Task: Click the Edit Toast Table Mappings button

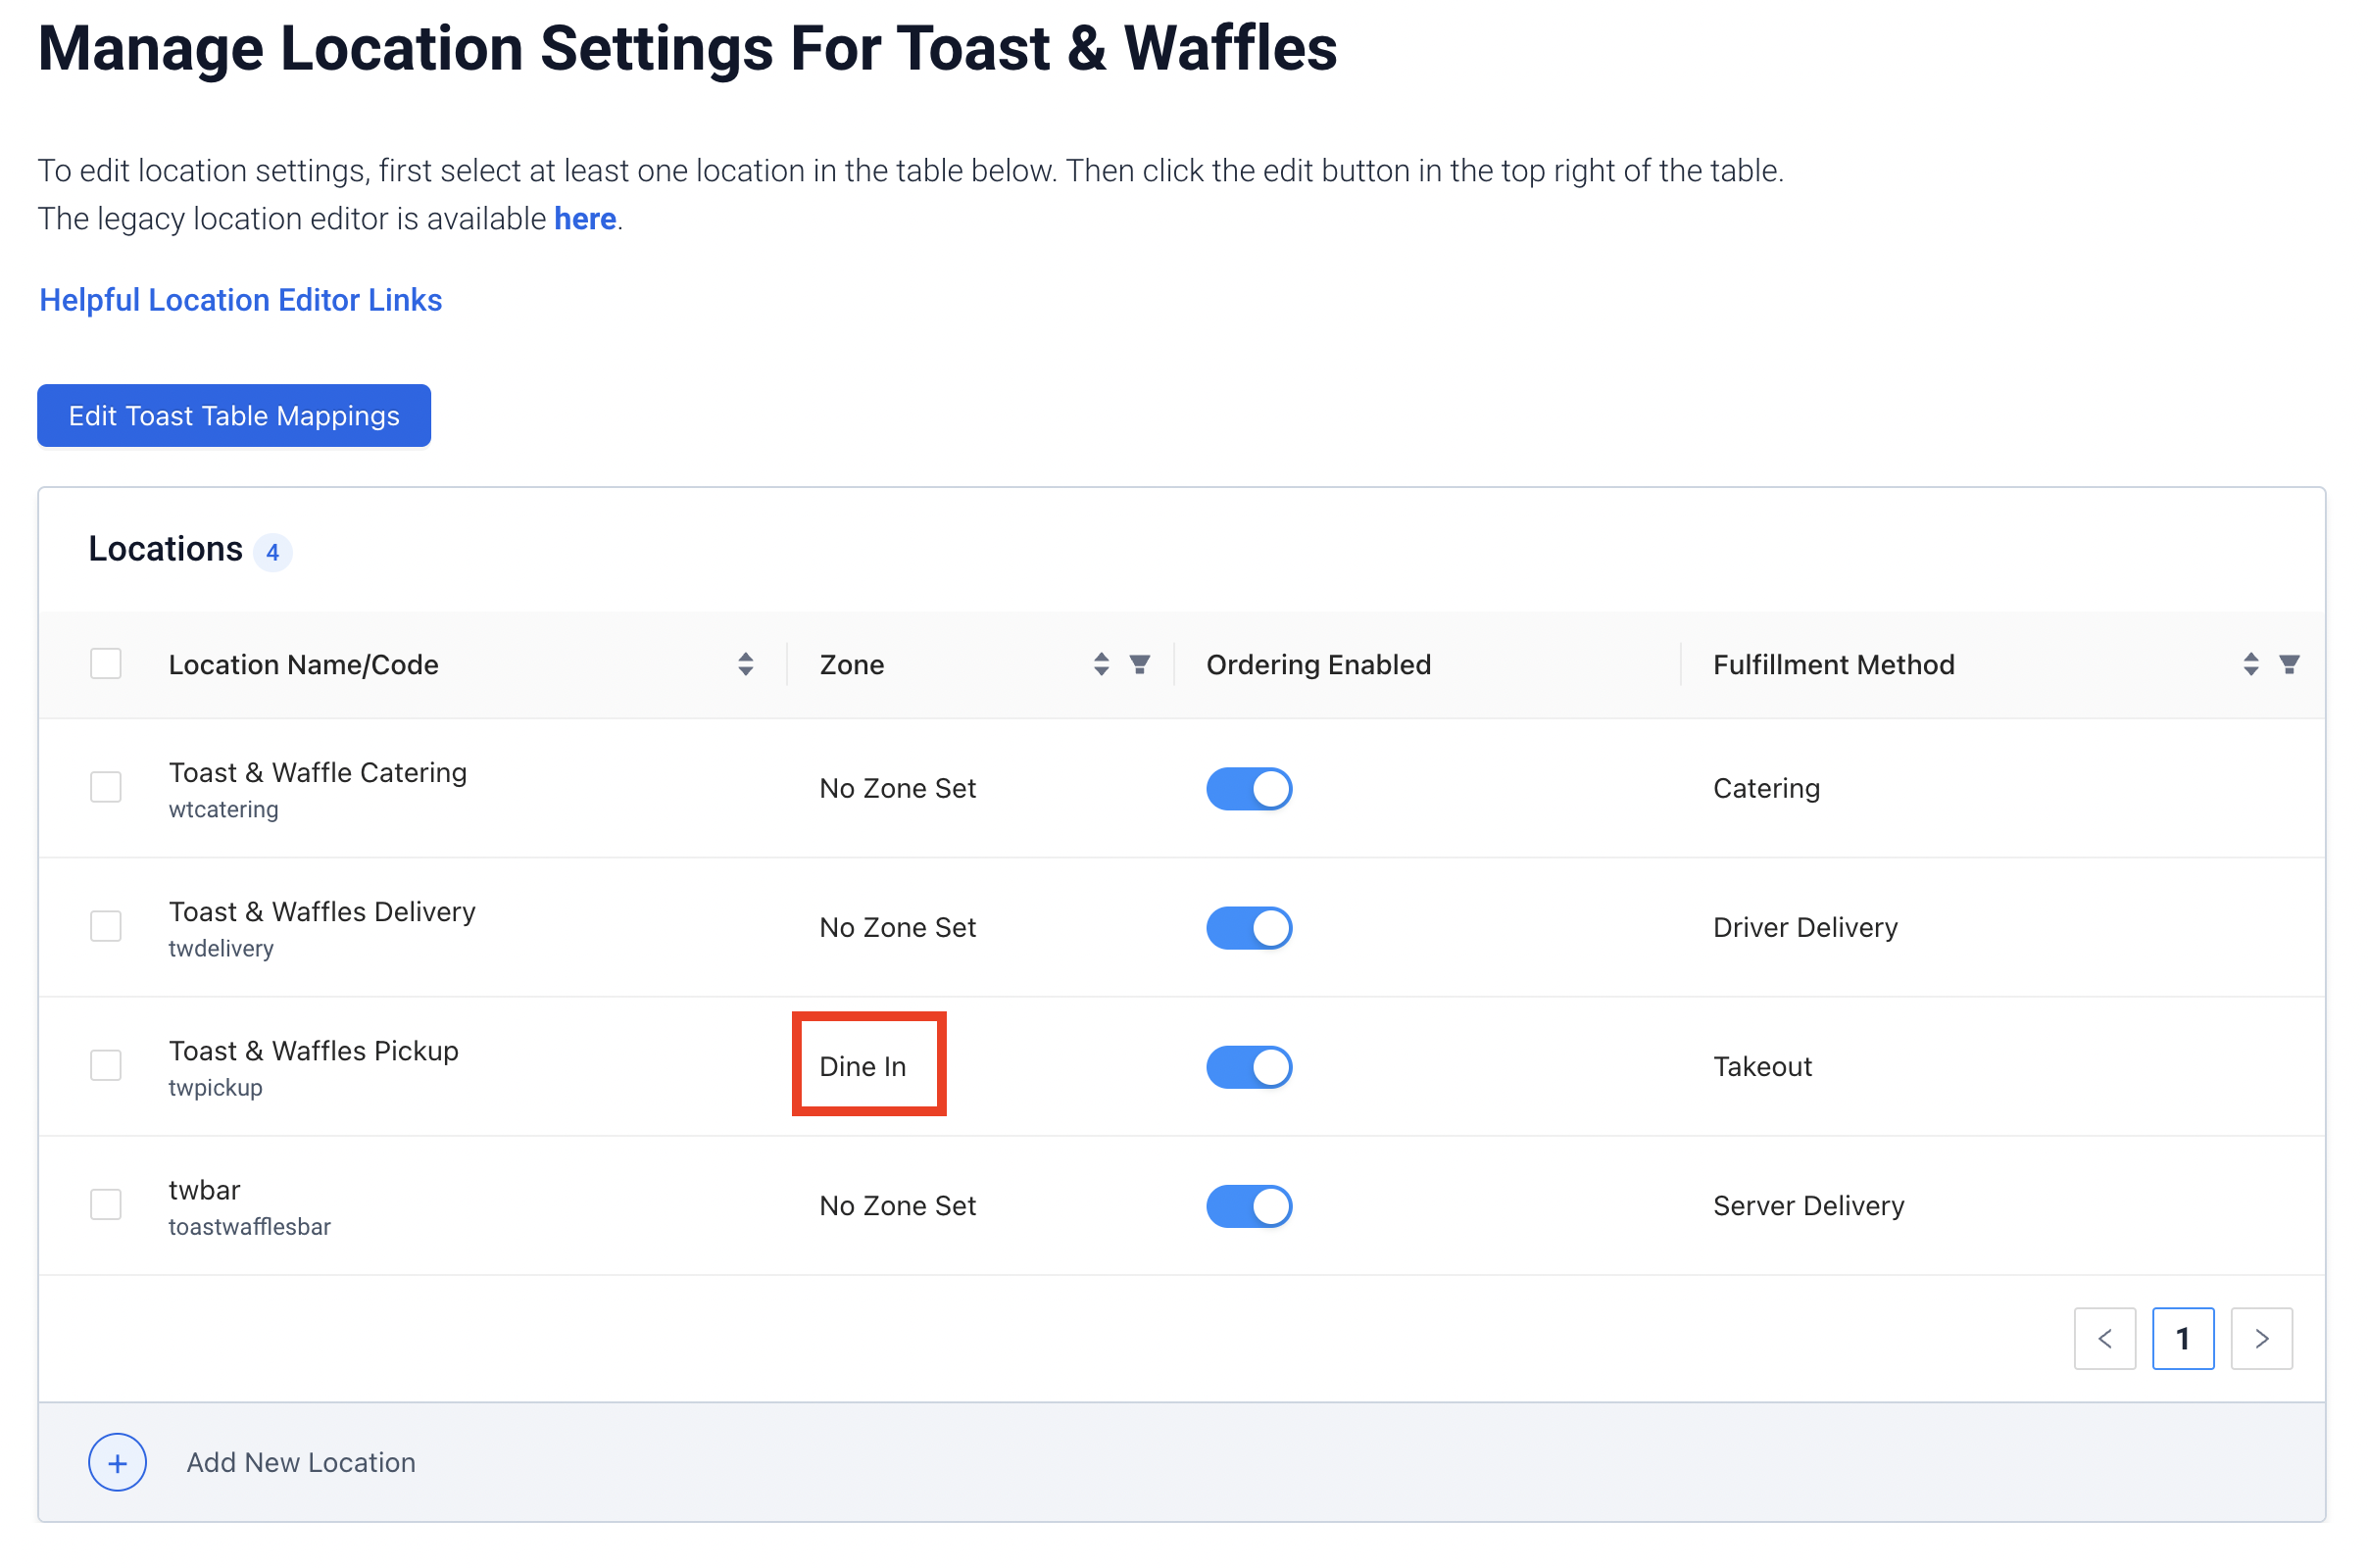Action: point(234,416)
